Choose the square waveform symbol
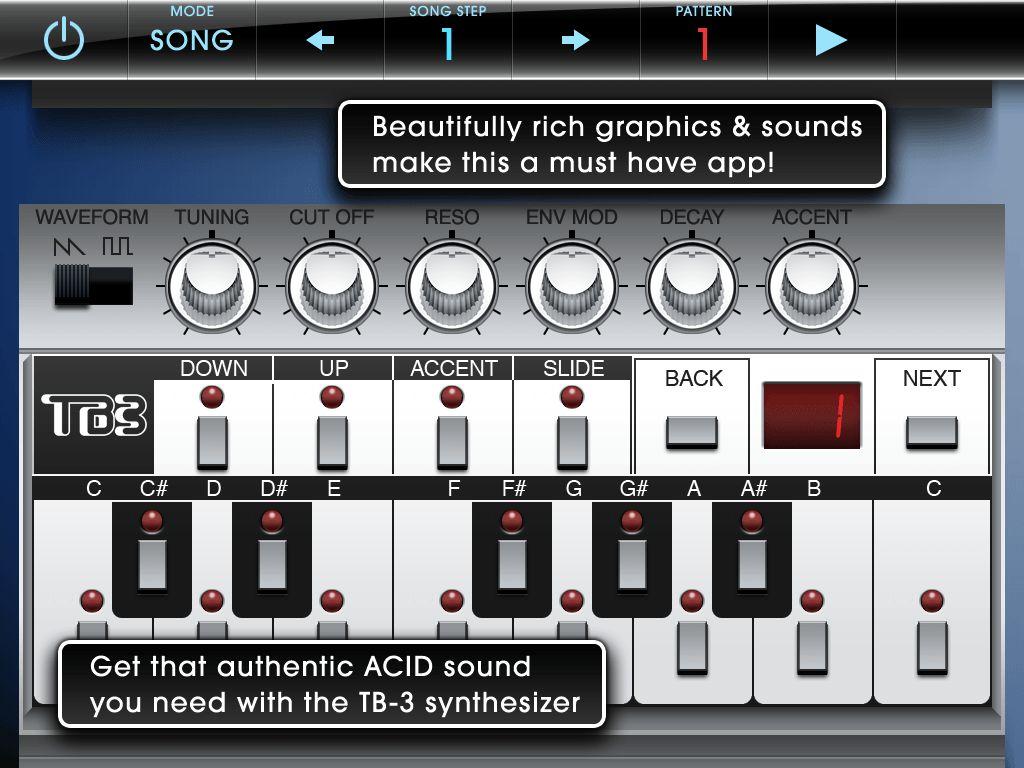Viewport: 1024px width, 768px height. click(118, 246)
